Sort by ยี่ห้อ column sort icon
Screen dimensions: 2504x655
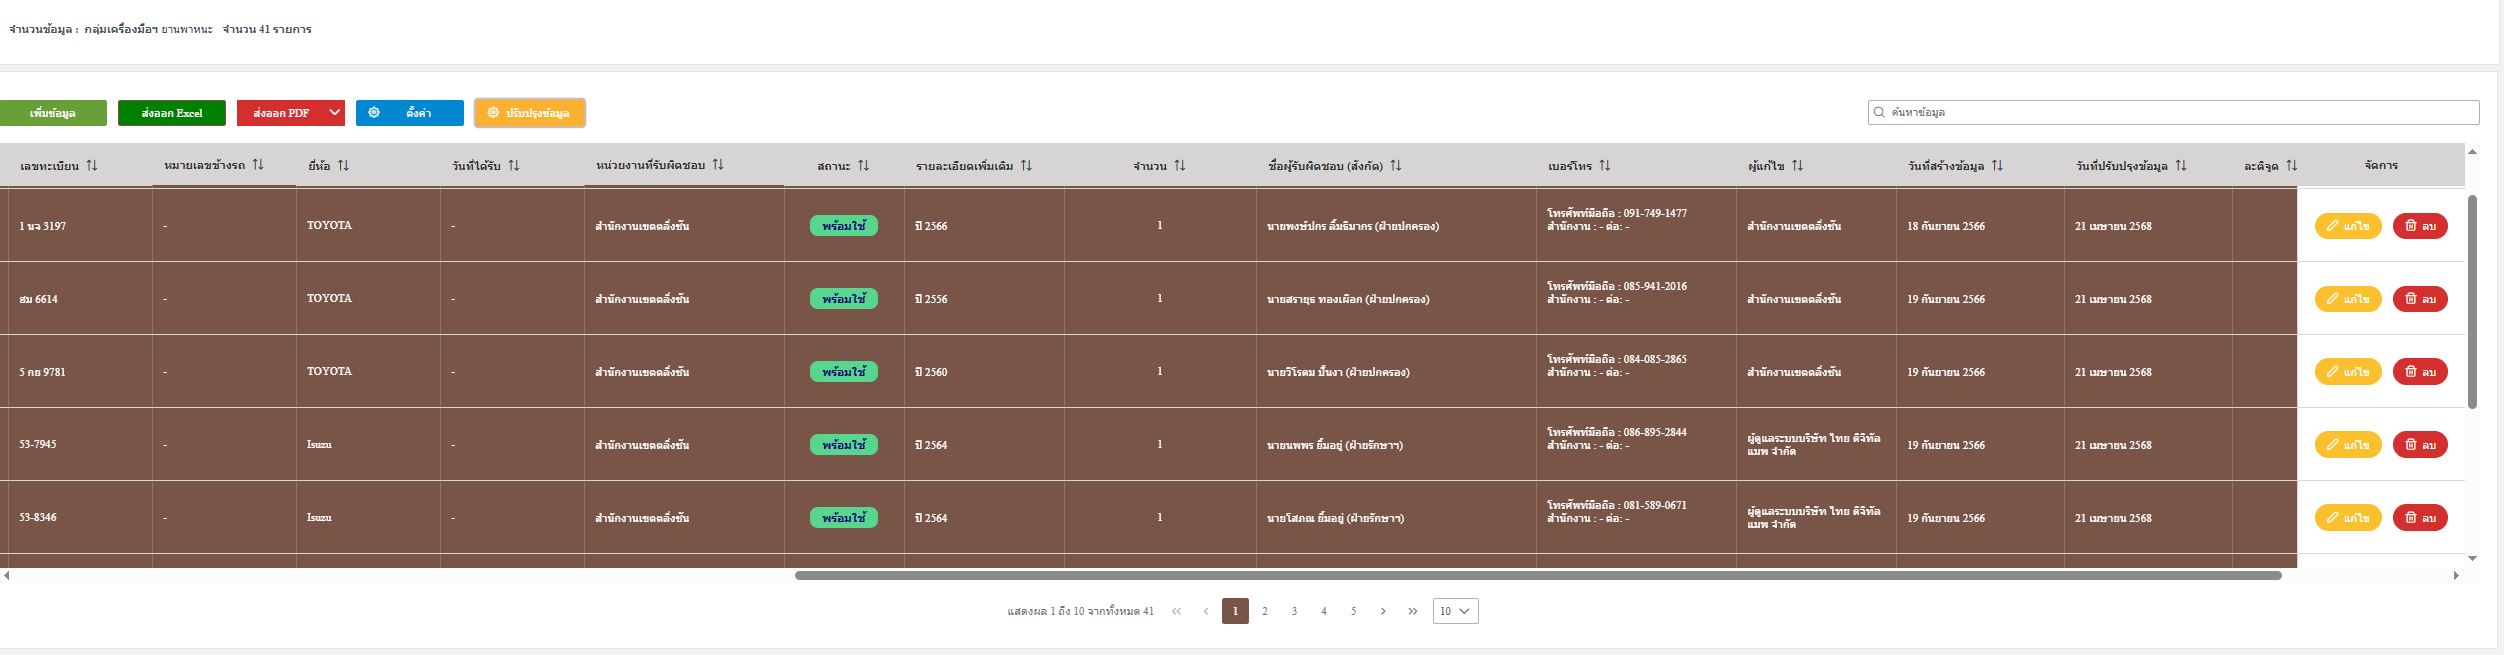(343, 166)
